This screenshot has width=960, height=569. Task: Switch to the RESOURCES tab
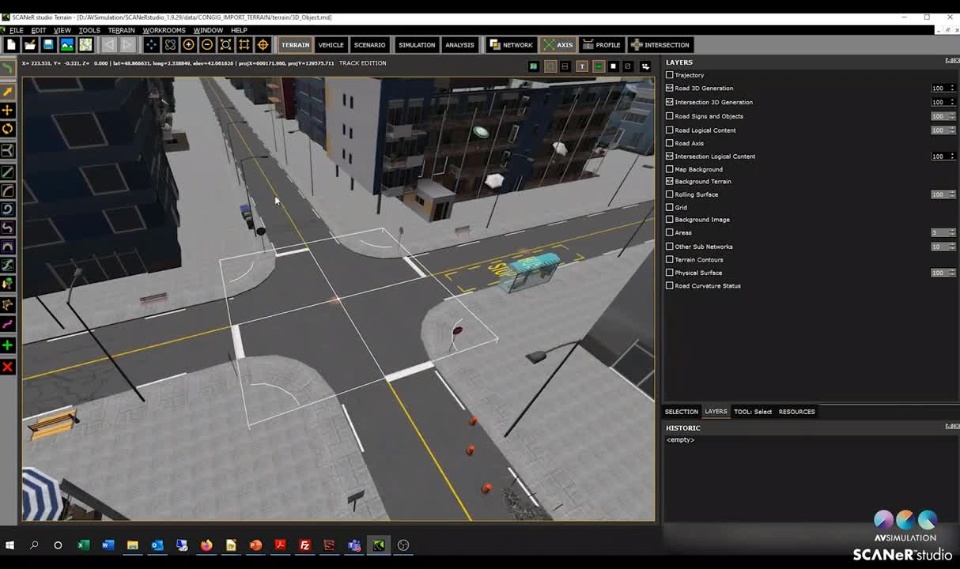[x=797, y=412]
